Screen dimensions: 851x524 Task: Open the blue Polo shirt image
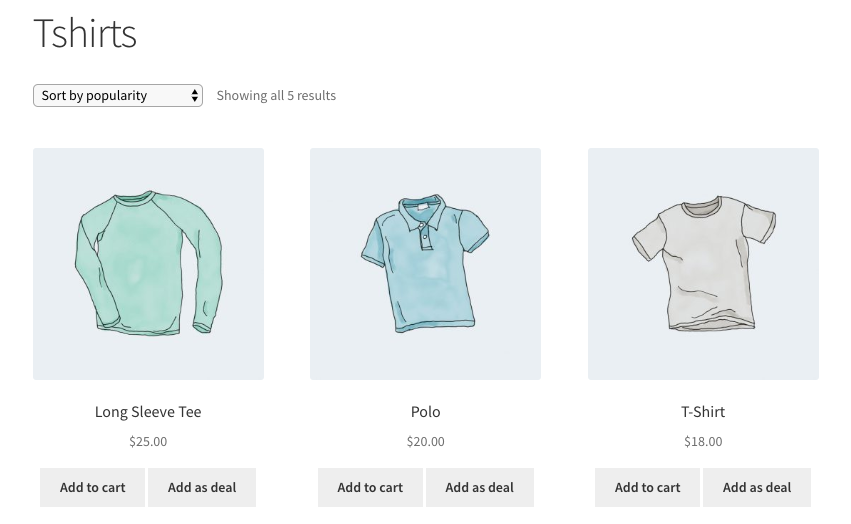(426, 264)
